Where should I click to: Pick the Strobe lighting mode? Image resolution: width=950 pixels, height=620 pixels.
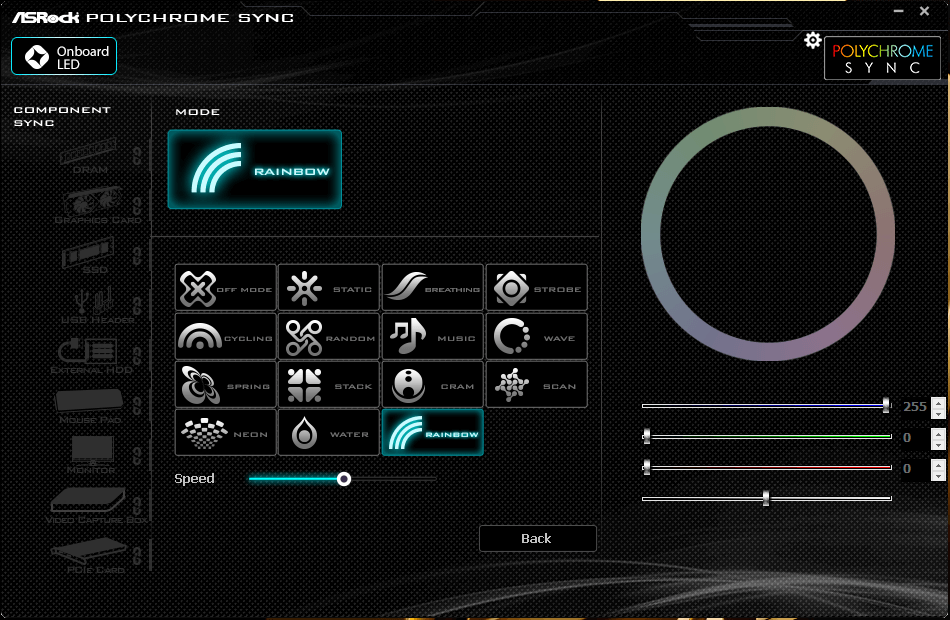coord(537,288)
